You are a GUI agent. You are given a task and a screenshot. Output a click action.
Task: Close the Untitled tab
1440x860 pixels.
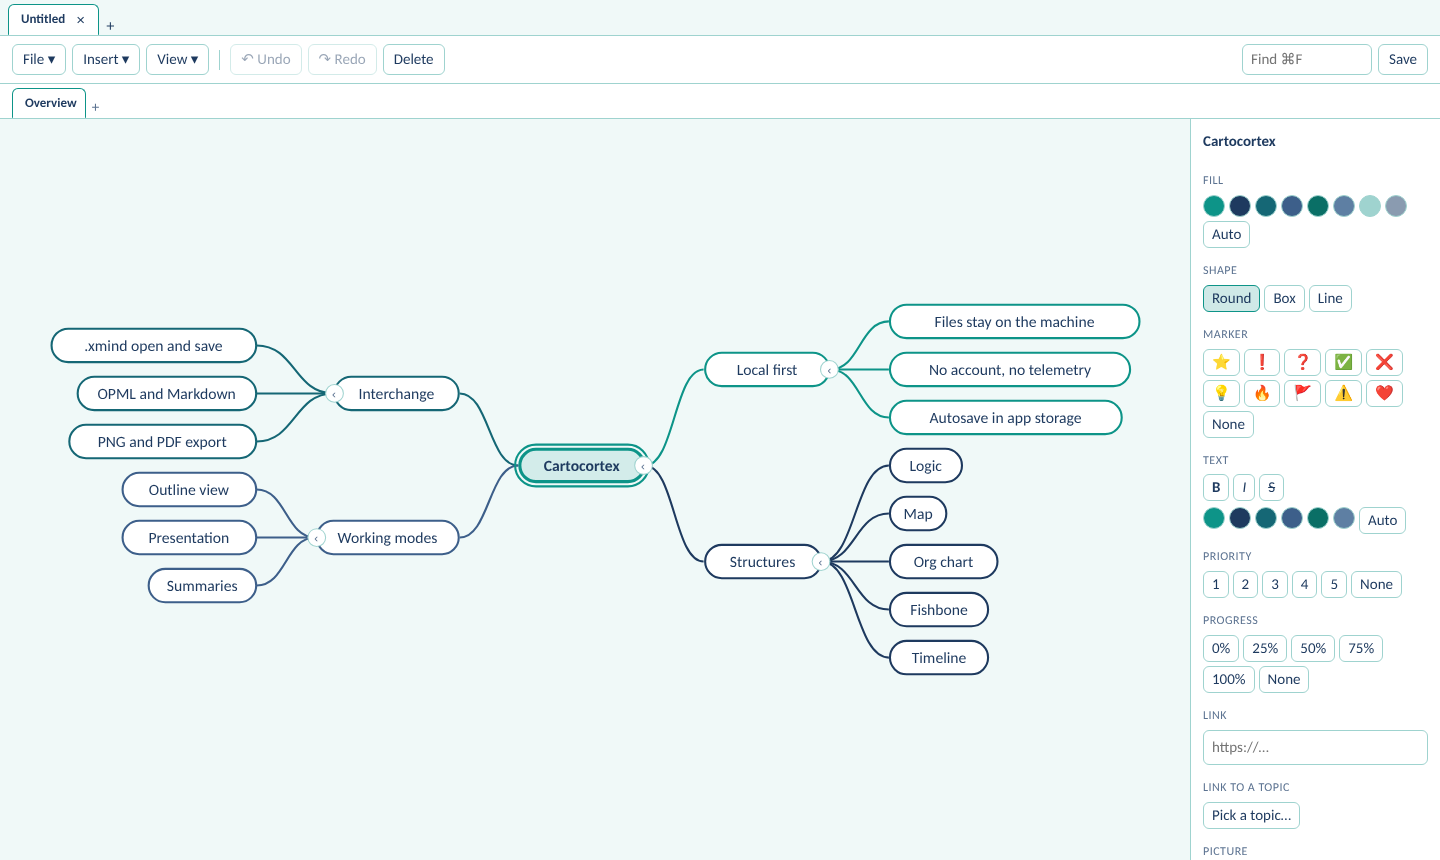tap(81, 20)
